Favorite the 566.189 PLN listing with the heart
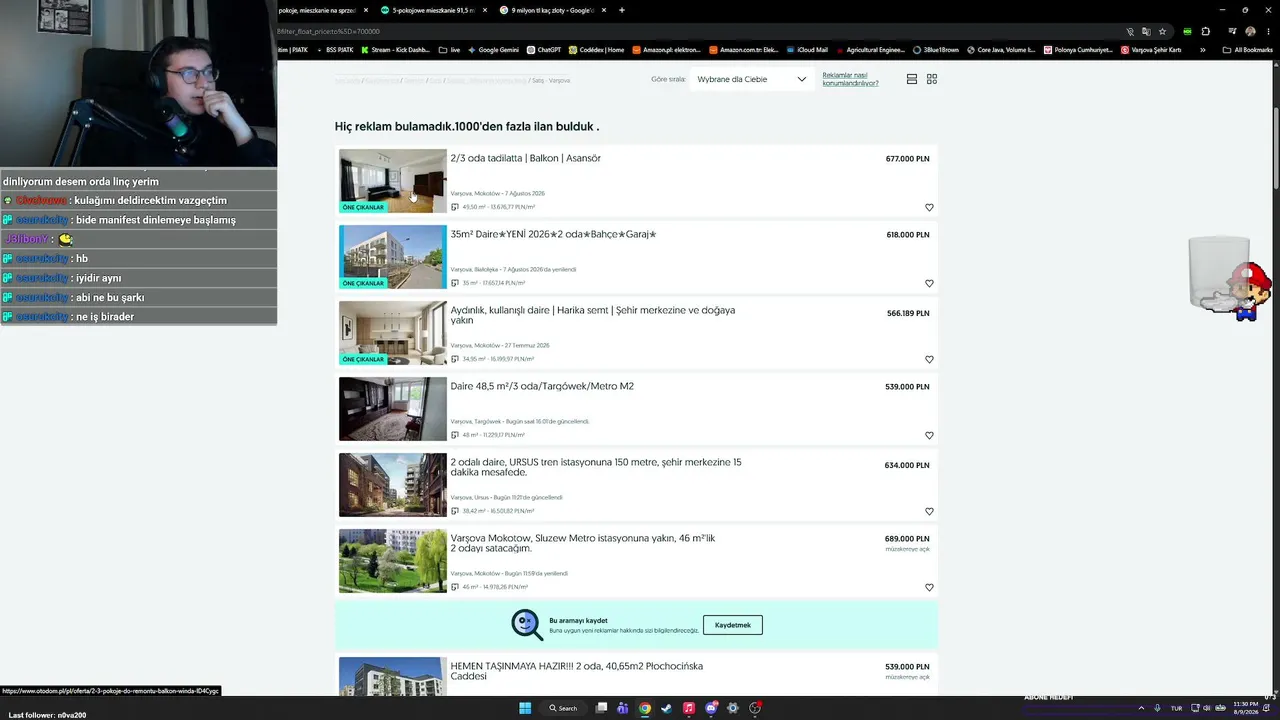 pyautogui.click(x=929, y=360)
